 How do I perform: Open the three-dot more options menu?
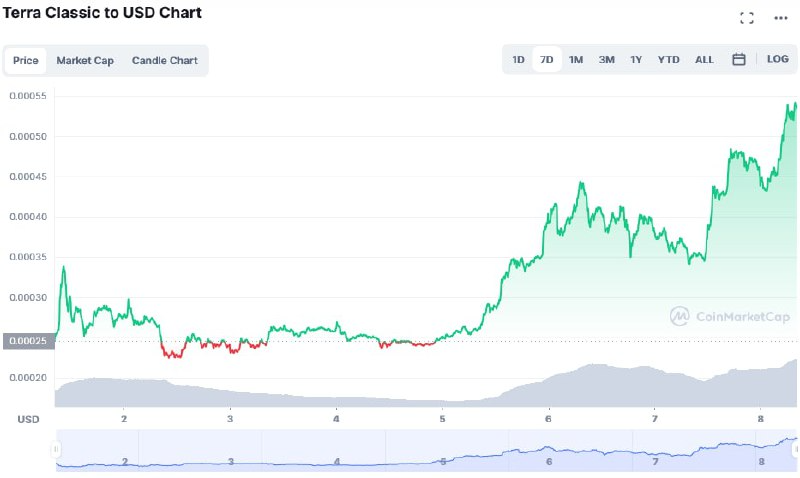[781, 18]
